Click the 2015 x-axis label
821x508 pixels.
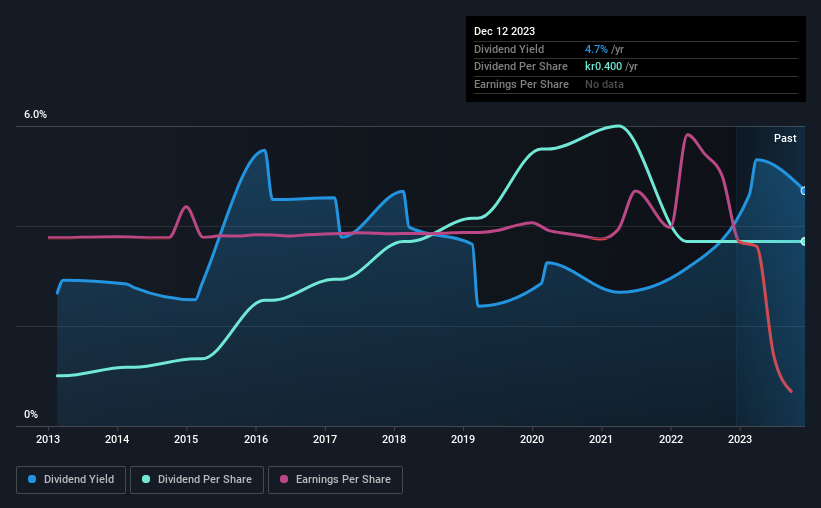[186, 439]
